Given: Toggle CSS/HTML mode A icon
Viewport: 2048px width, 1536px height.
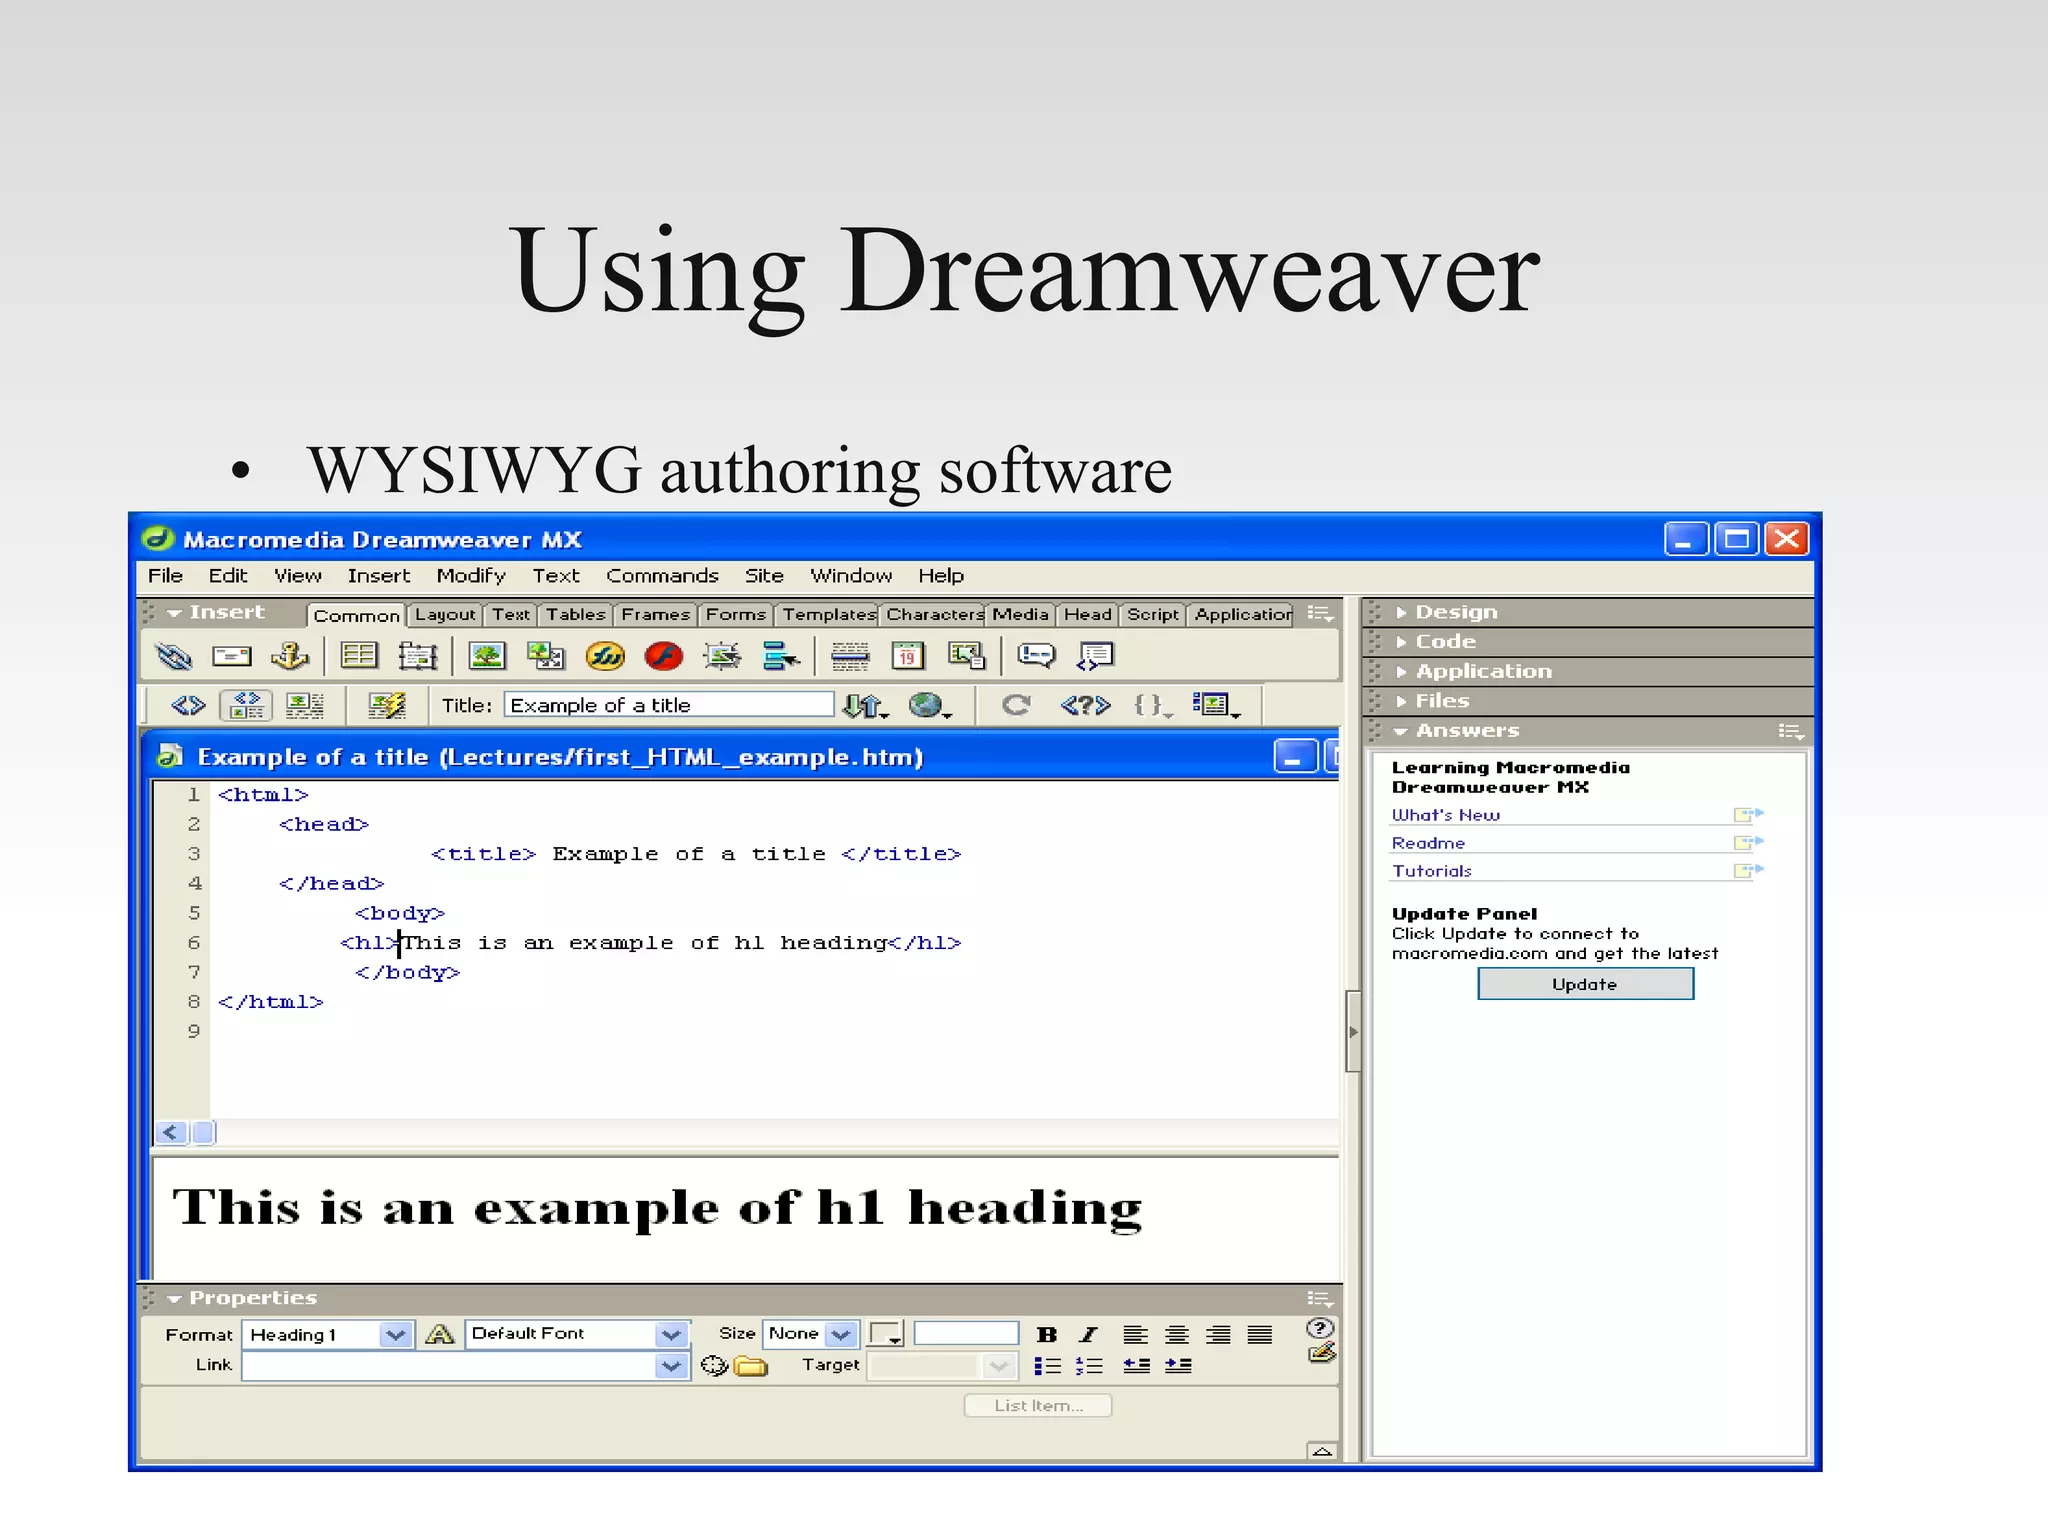Looking at the screenshot, I should 440,1334.
